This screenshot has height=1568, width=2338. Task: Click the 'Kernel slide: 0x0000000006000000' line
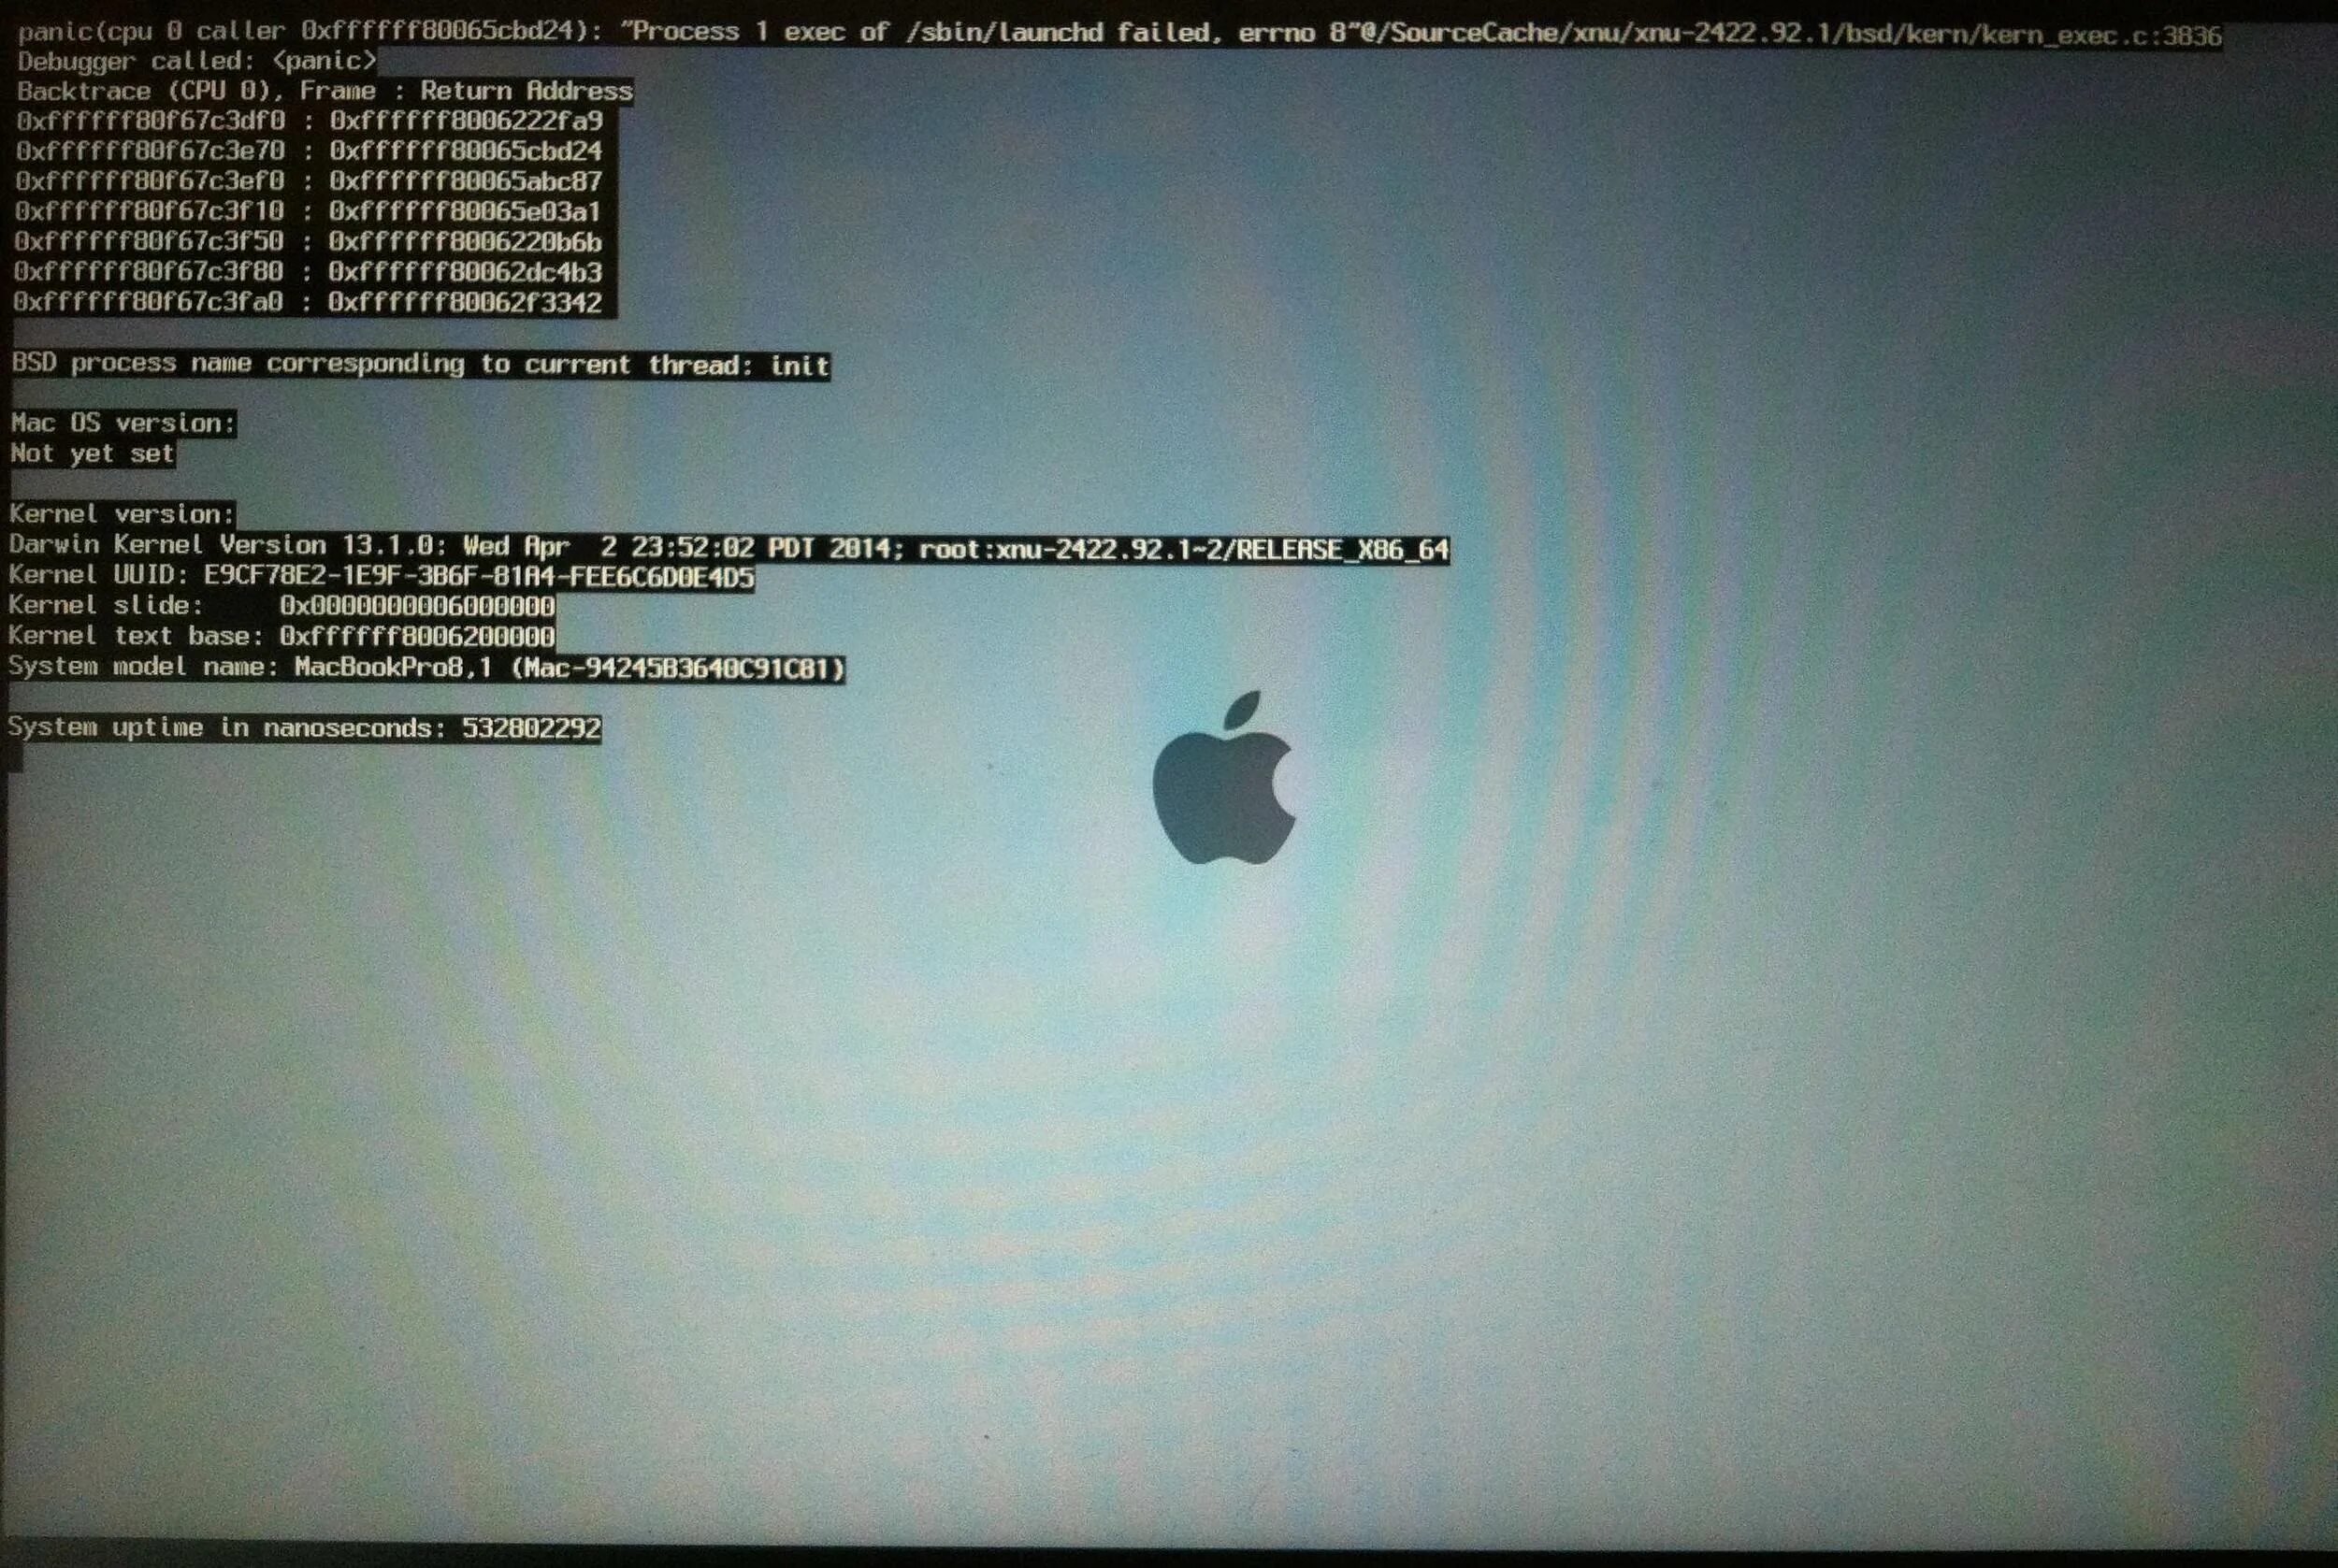coord(282,606)
